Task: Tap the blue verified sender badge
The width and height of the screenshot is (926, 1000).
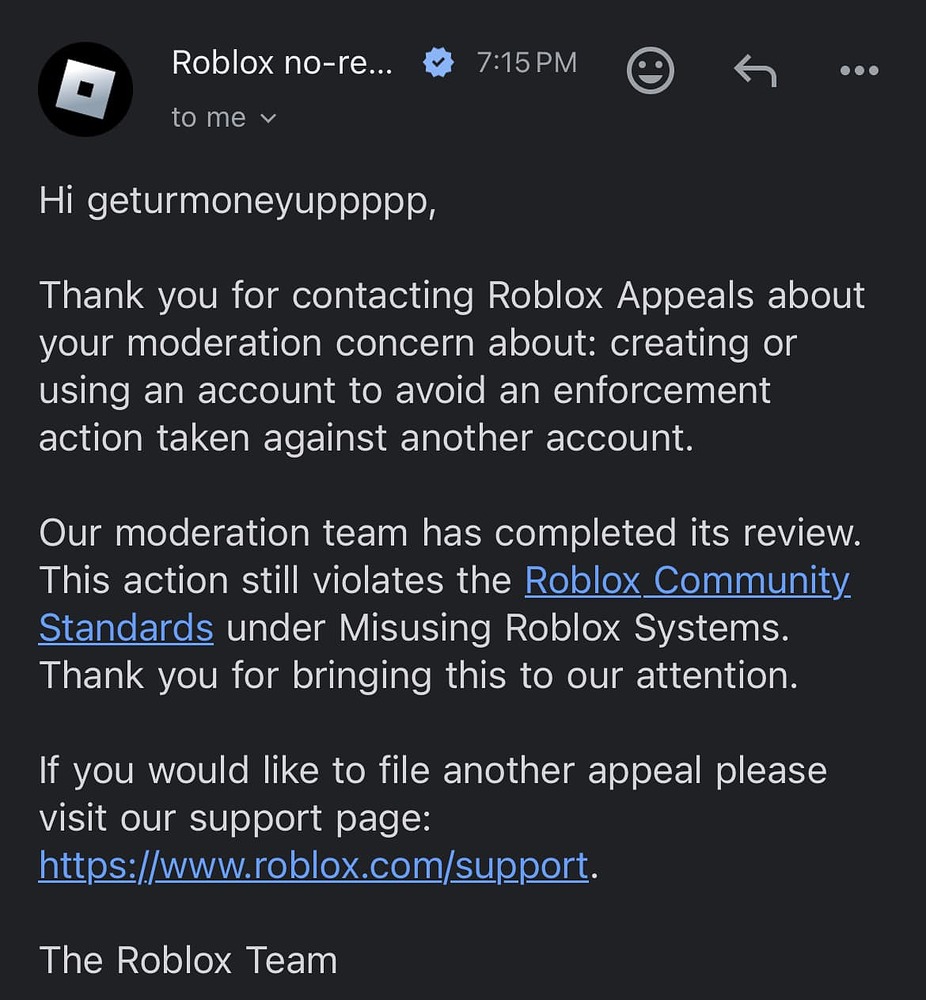Action: [x=437, y=63]
